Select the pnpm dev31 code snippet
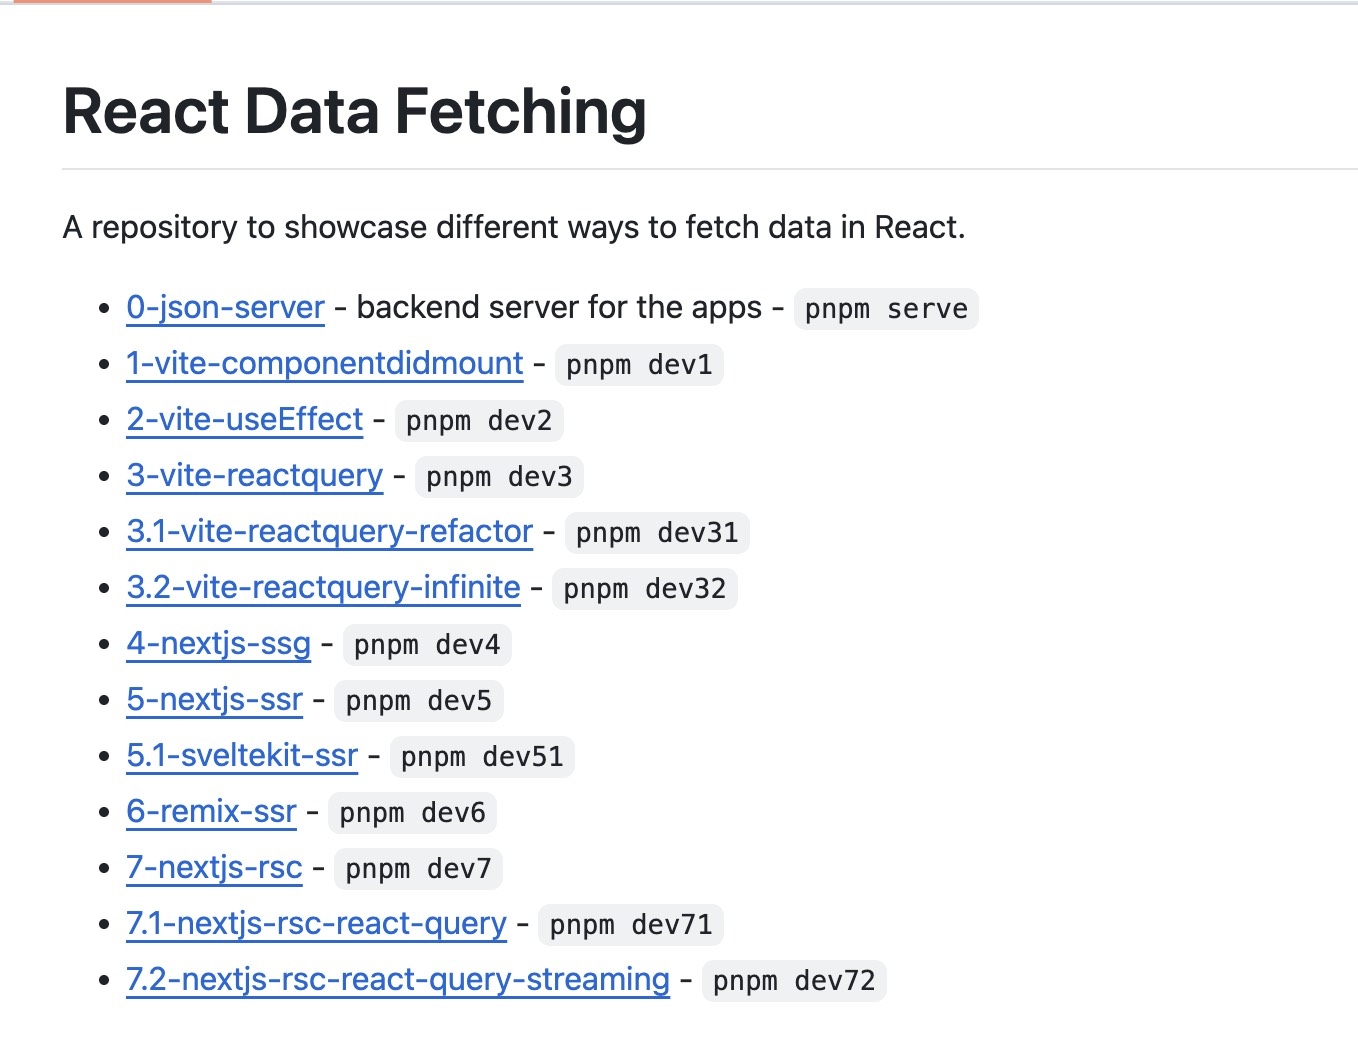Image resolution: width=1358 pixels, height=1056 pixels. [x=657, y=533]
